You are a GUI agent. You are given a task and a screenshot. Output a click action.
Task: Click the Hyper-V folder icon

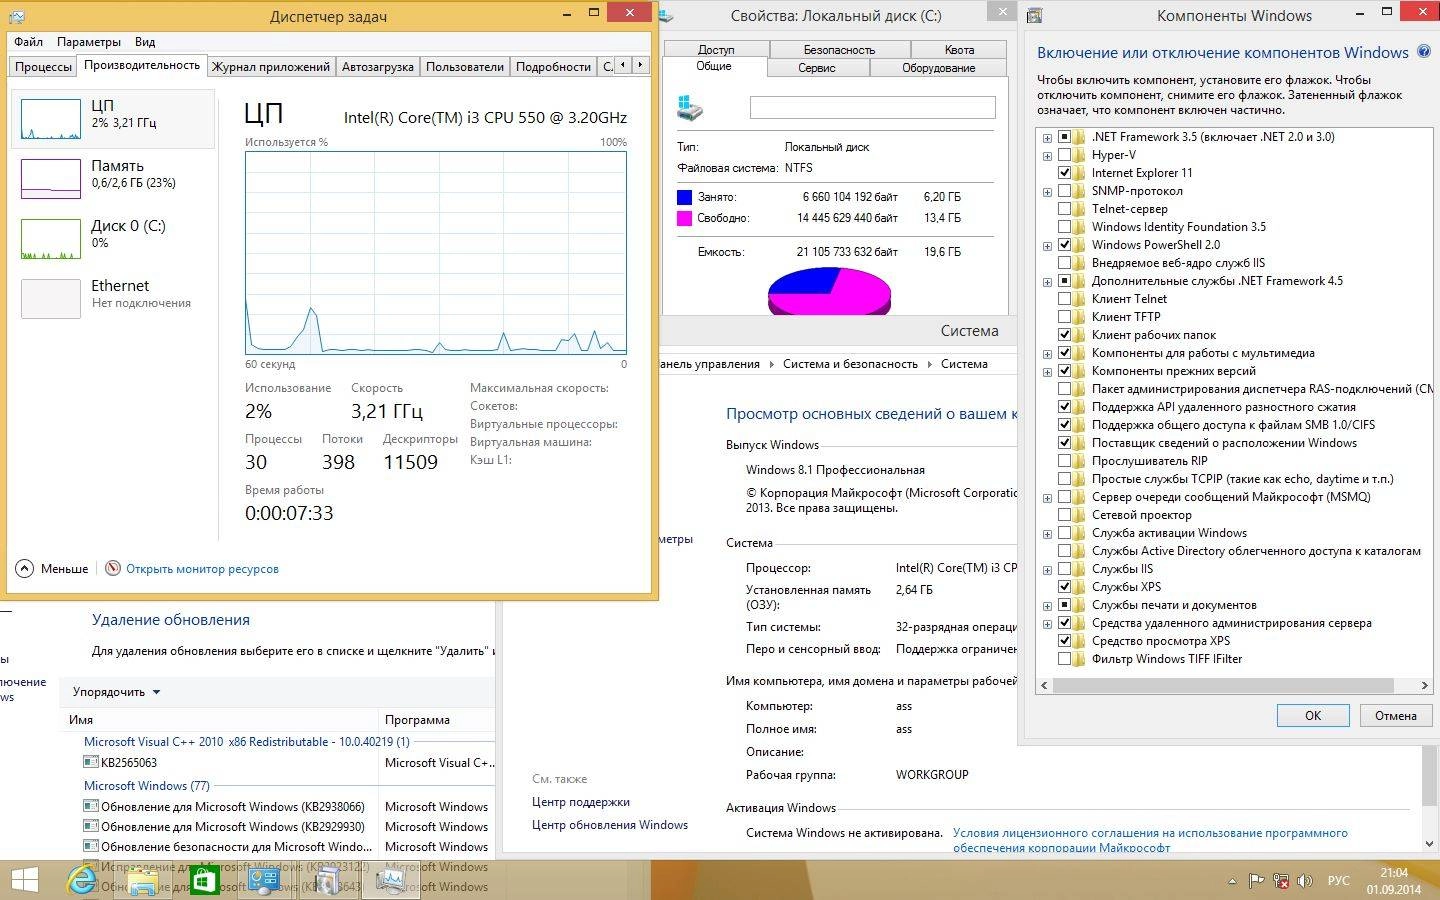(x=1079, y=155)
